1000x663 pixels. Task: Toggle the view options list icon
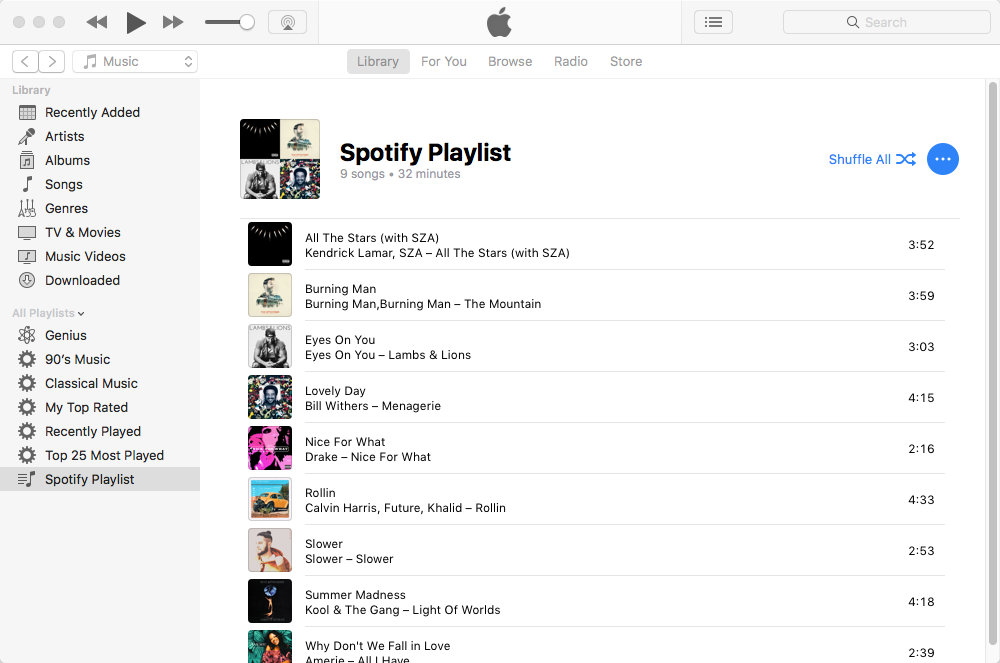pyautogui.click(x=713, y=21)
